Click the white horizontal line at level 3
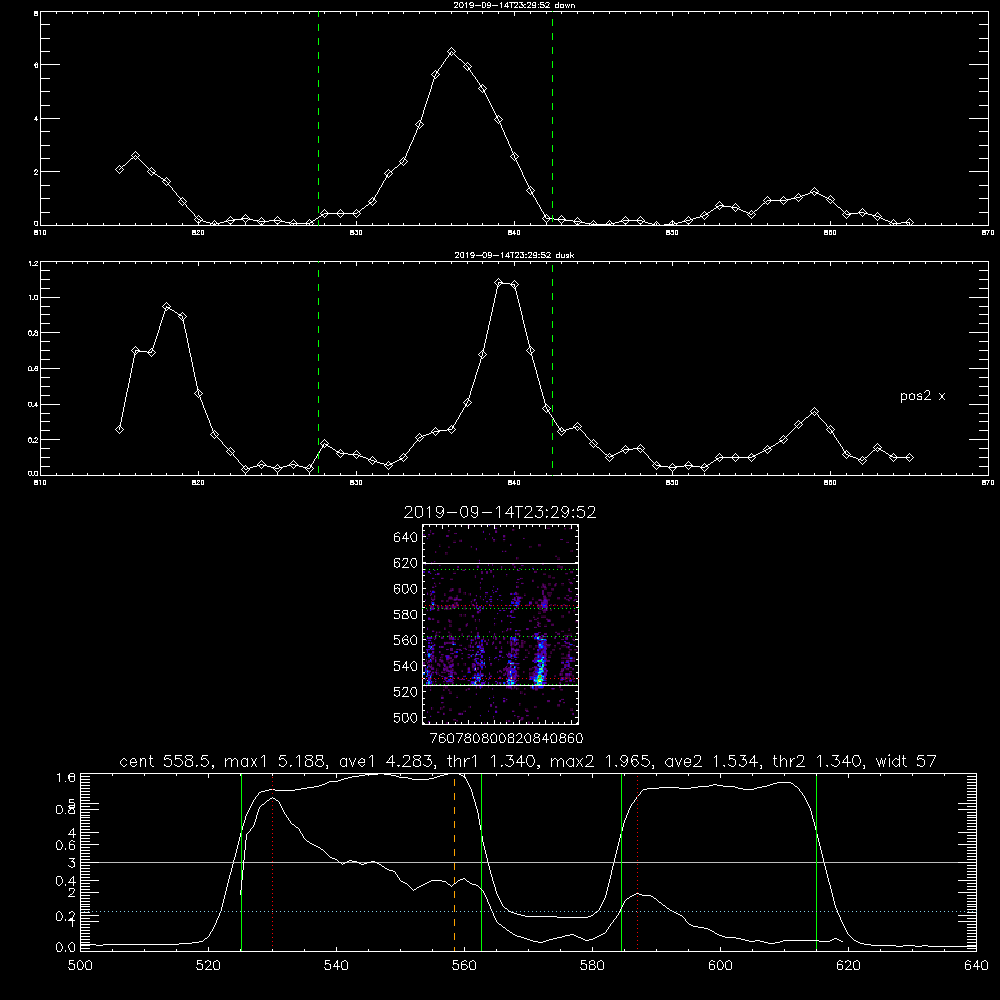This screenshot has width=1000, height=1000. (528, 862)
